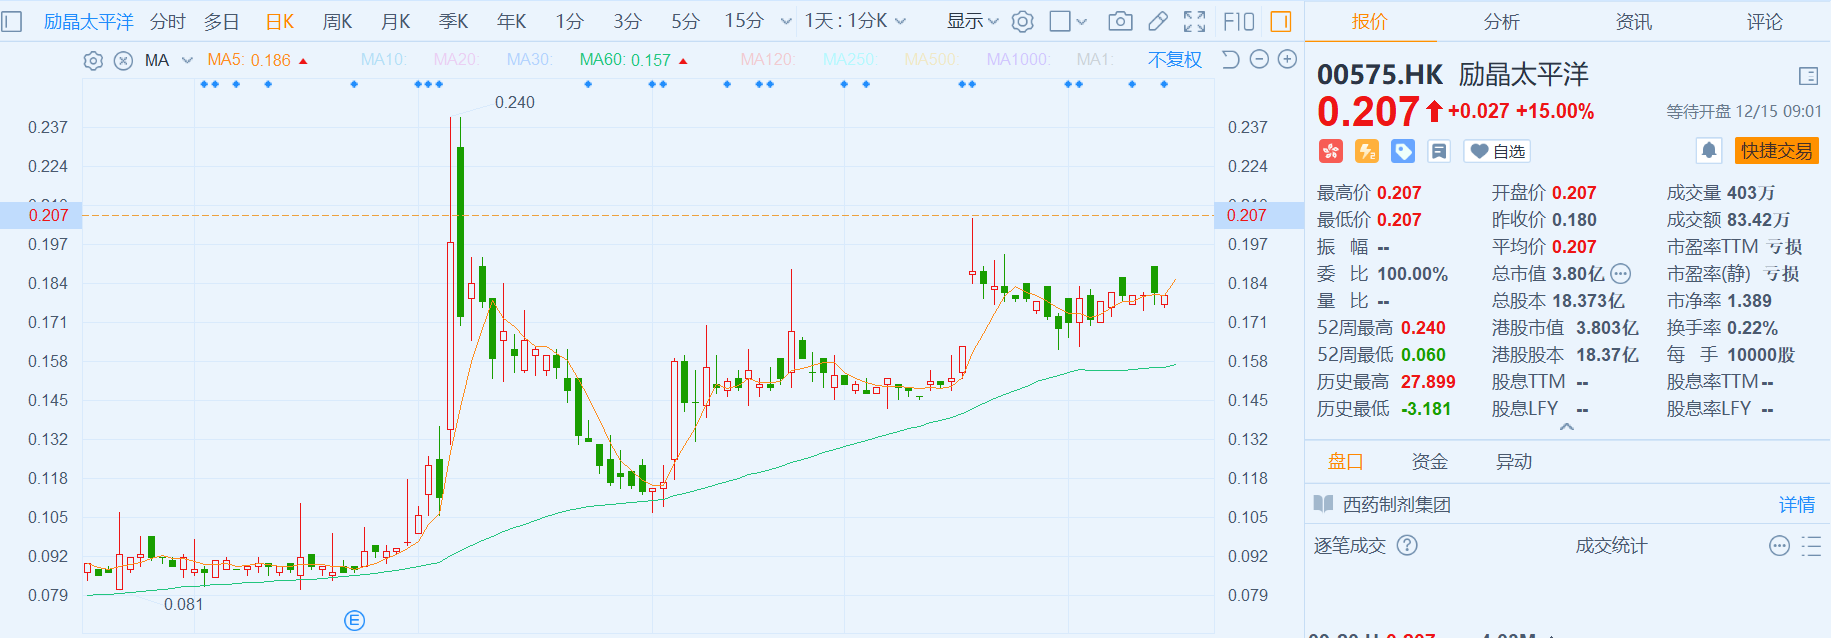This screenshot has width=1831, height=638.
Task: Add stock to 自选 watchlist
Action: 1497,151
